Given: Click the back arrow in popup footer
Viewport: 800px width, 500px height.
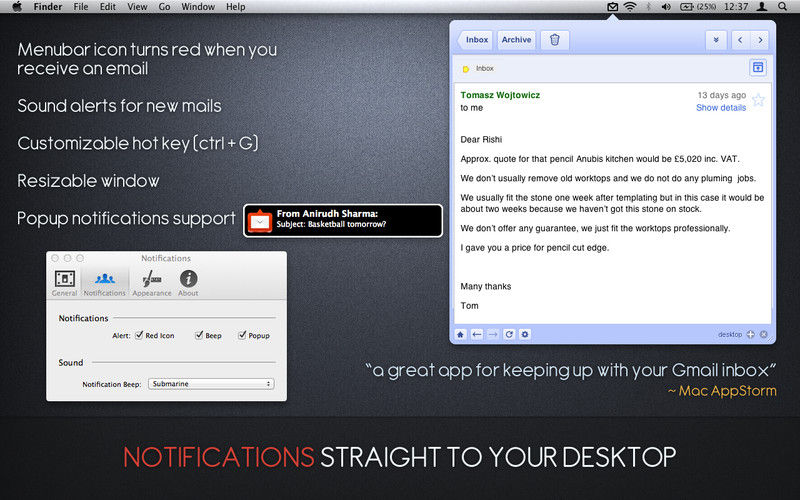Looking at the screenshot, I should tap(477, 335).
